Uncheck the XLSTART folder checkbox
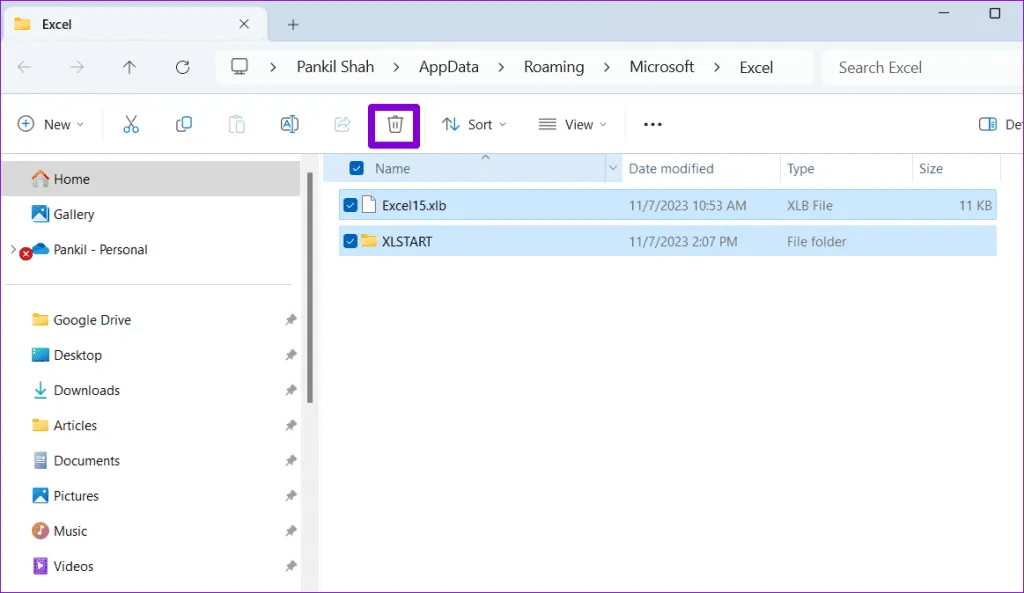This screenshot has width=1024, height=593. pyautogui.click(x=350, y=241)
